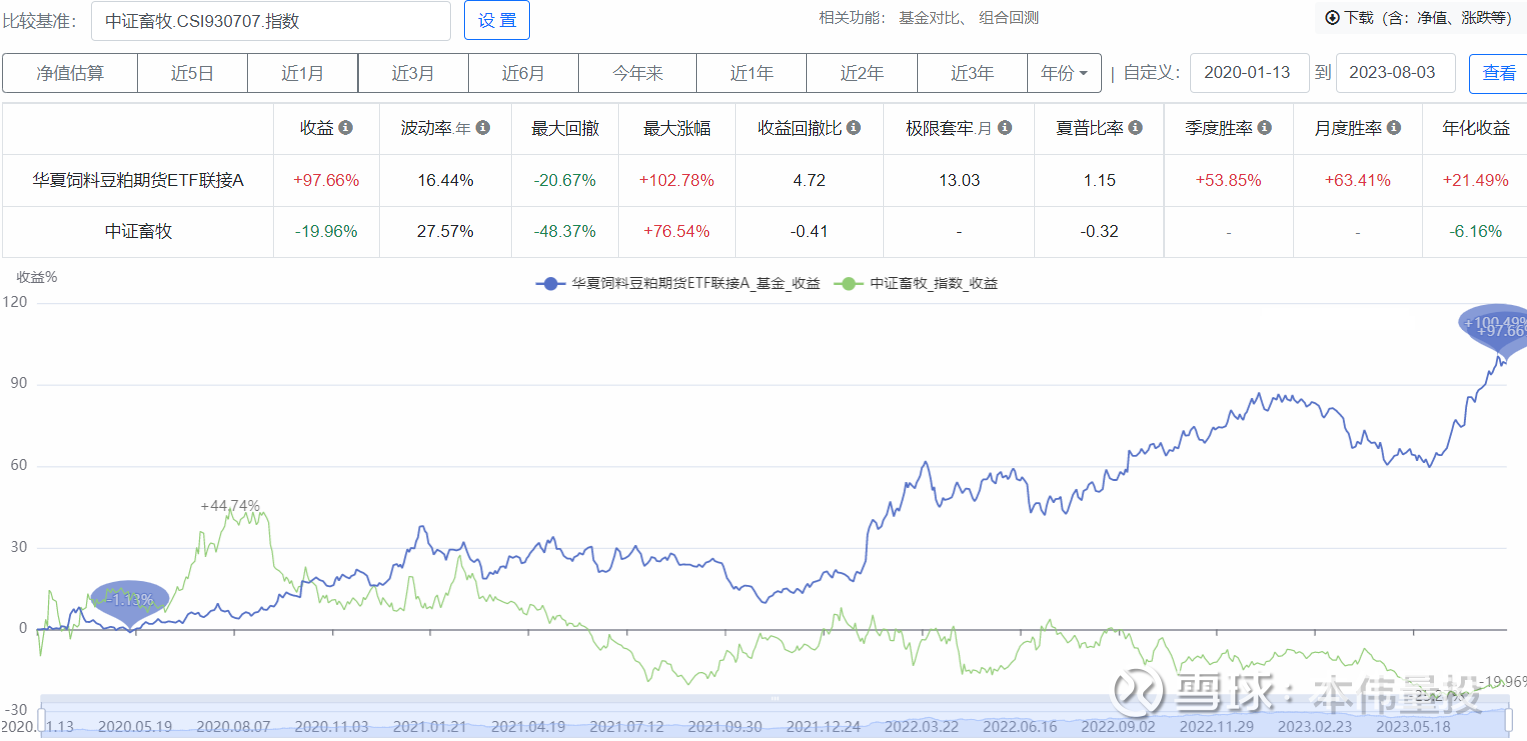Click the 13.03 极限套牢 cell

coord(958,180)
